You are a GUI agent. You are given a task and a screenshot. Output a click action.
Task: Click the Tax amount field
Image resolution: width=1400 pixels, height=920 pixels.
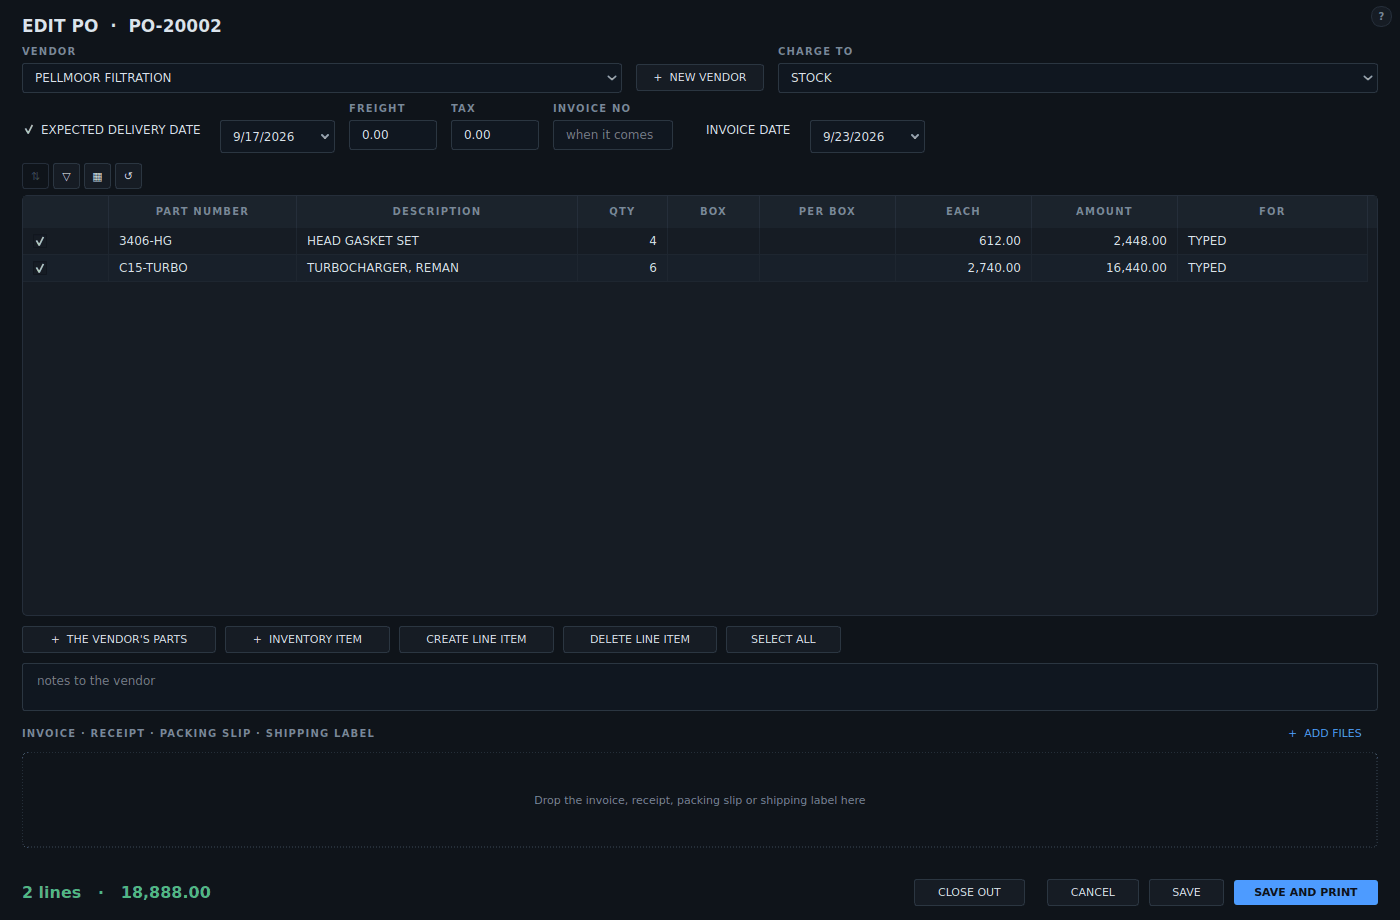(495, 135)
